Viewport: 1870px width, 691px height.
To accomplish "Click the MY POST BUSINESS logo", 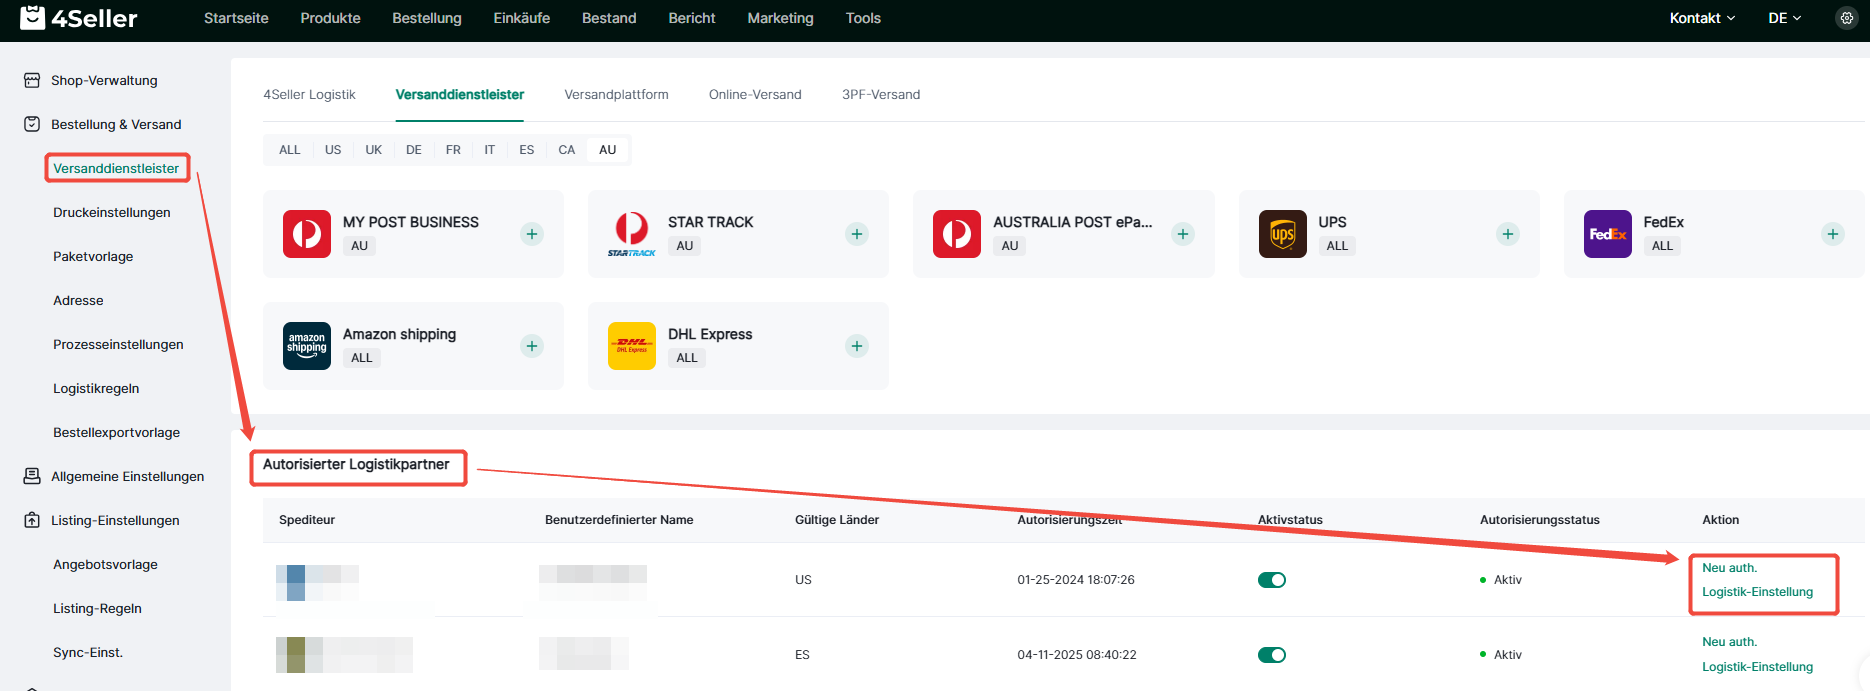I will coord(307,234).
